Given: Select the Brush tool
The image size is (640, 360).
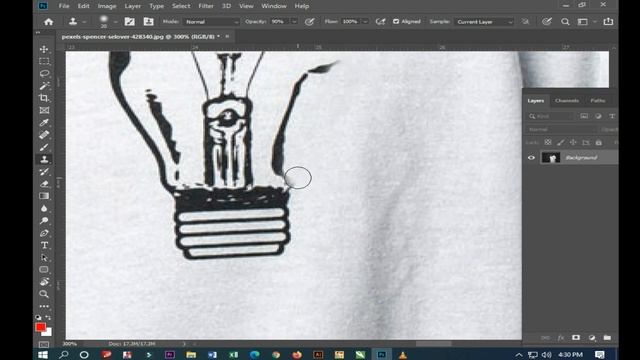Looking at the screenshot, I should click(x=44, y=147).
